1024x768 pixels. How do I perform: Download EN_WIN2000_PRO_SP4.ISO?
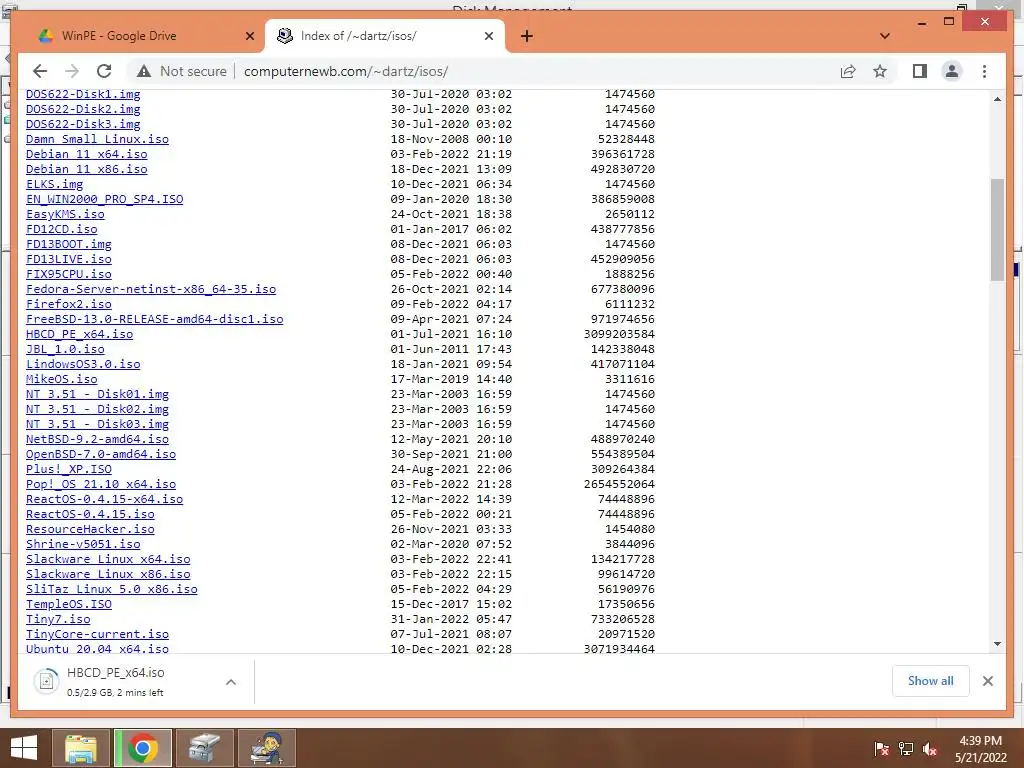click(104, 199)
